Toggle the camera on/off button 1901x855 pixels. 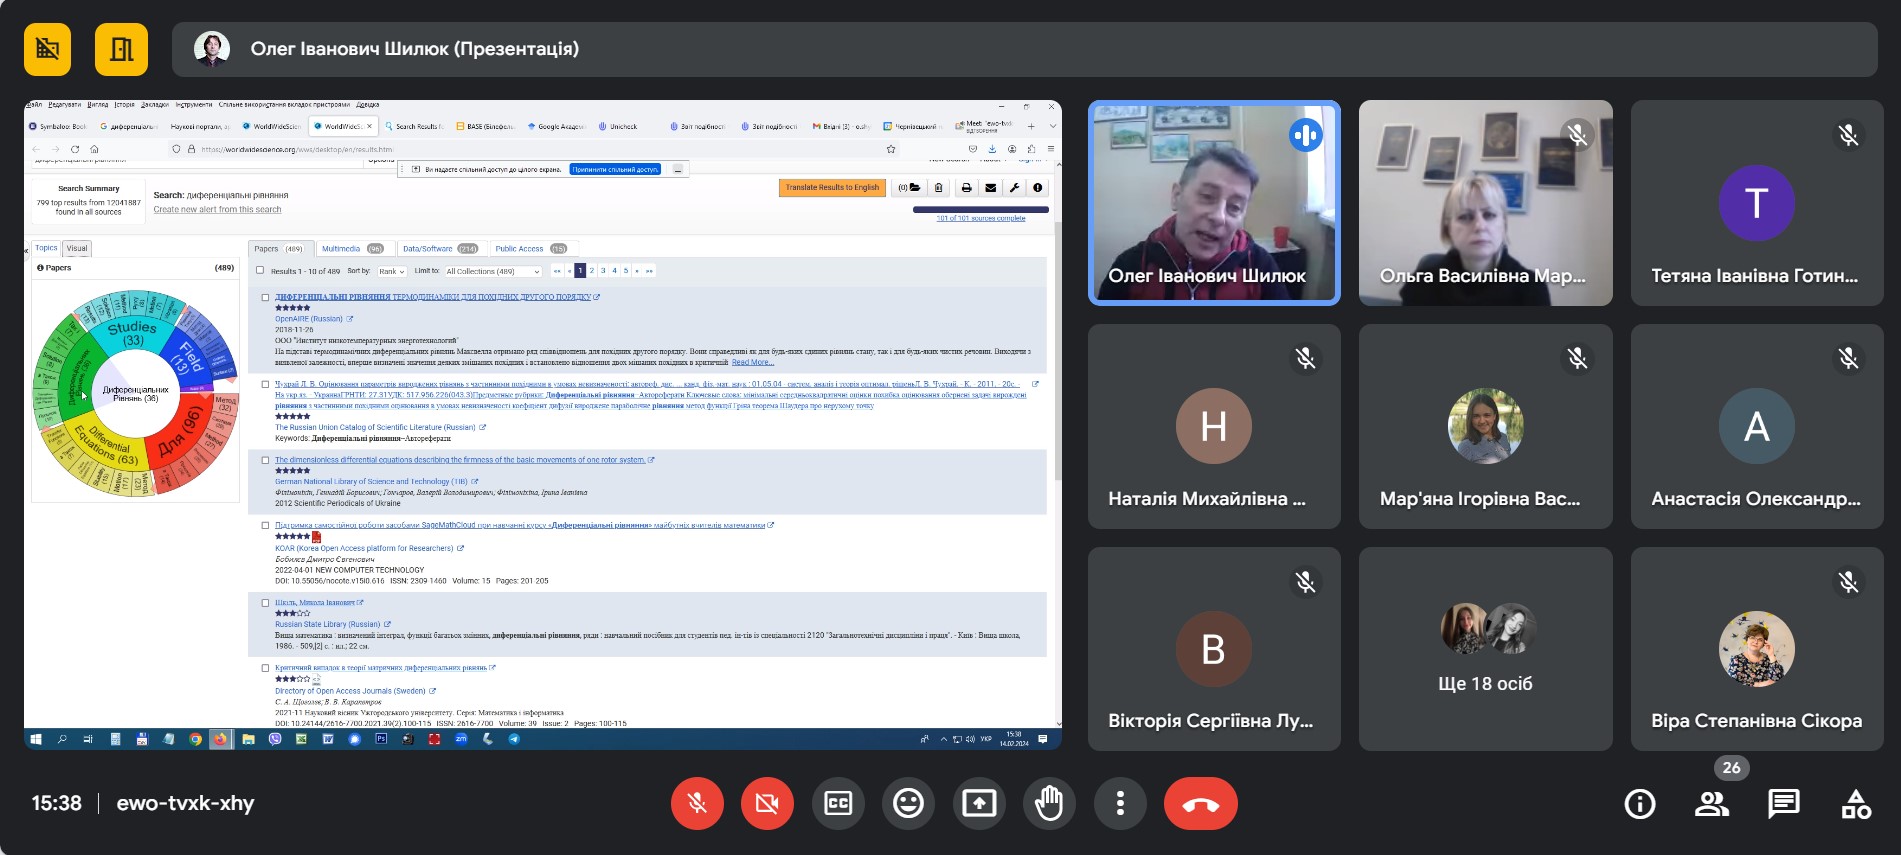(767, 803)
